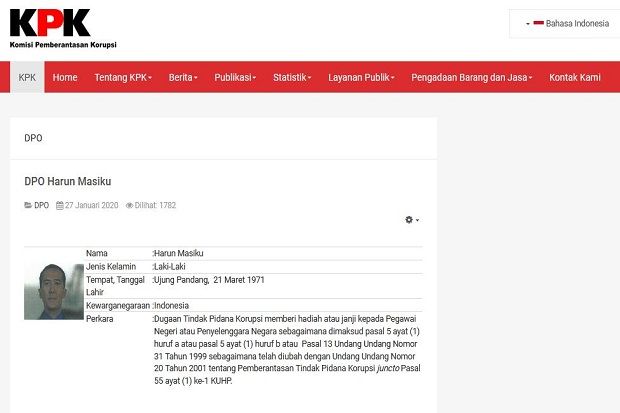Click the view count Dilihat: 1782
620x413 pixels.
coord(155,205)
